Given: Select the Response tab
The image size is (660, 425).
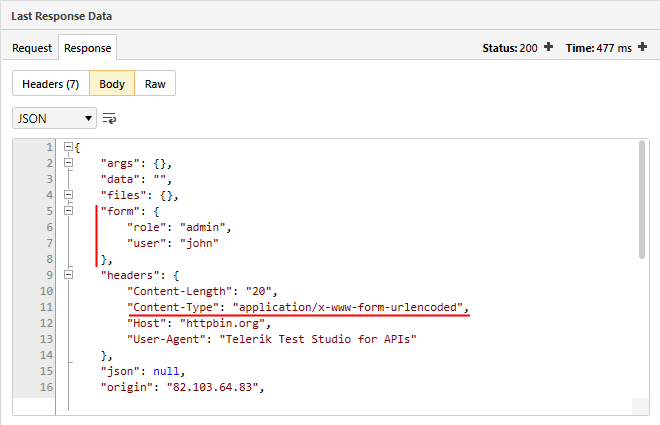Looking at the screenshot, I should [88, 48].
